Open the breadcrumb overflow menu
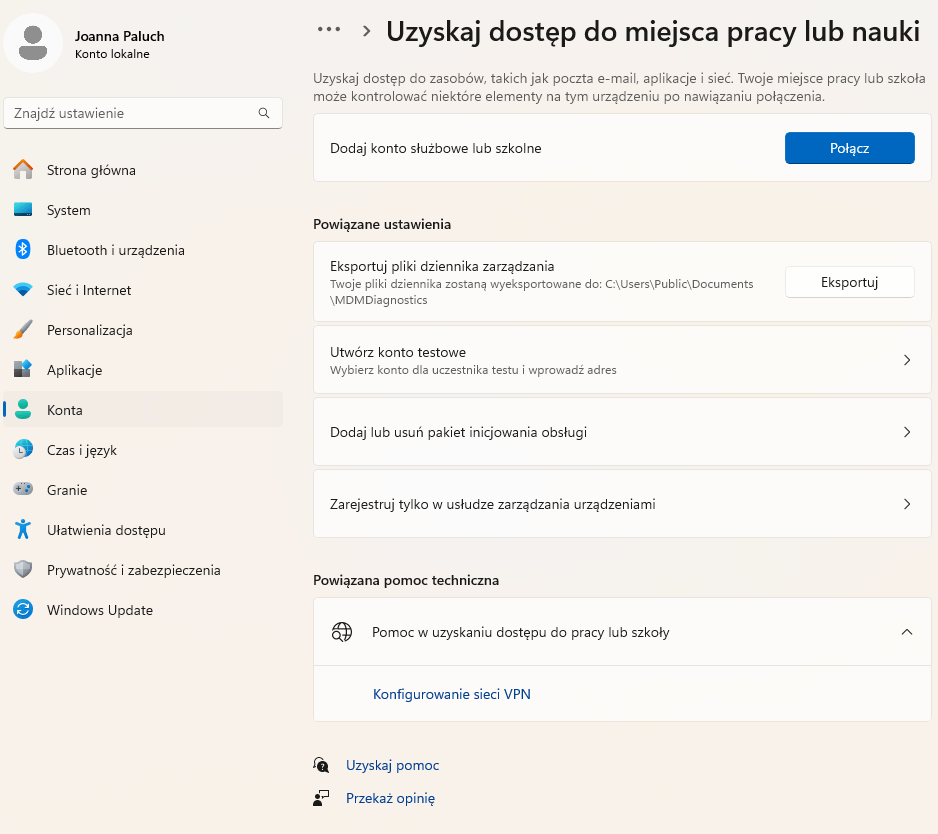 (x=328, y=29)
